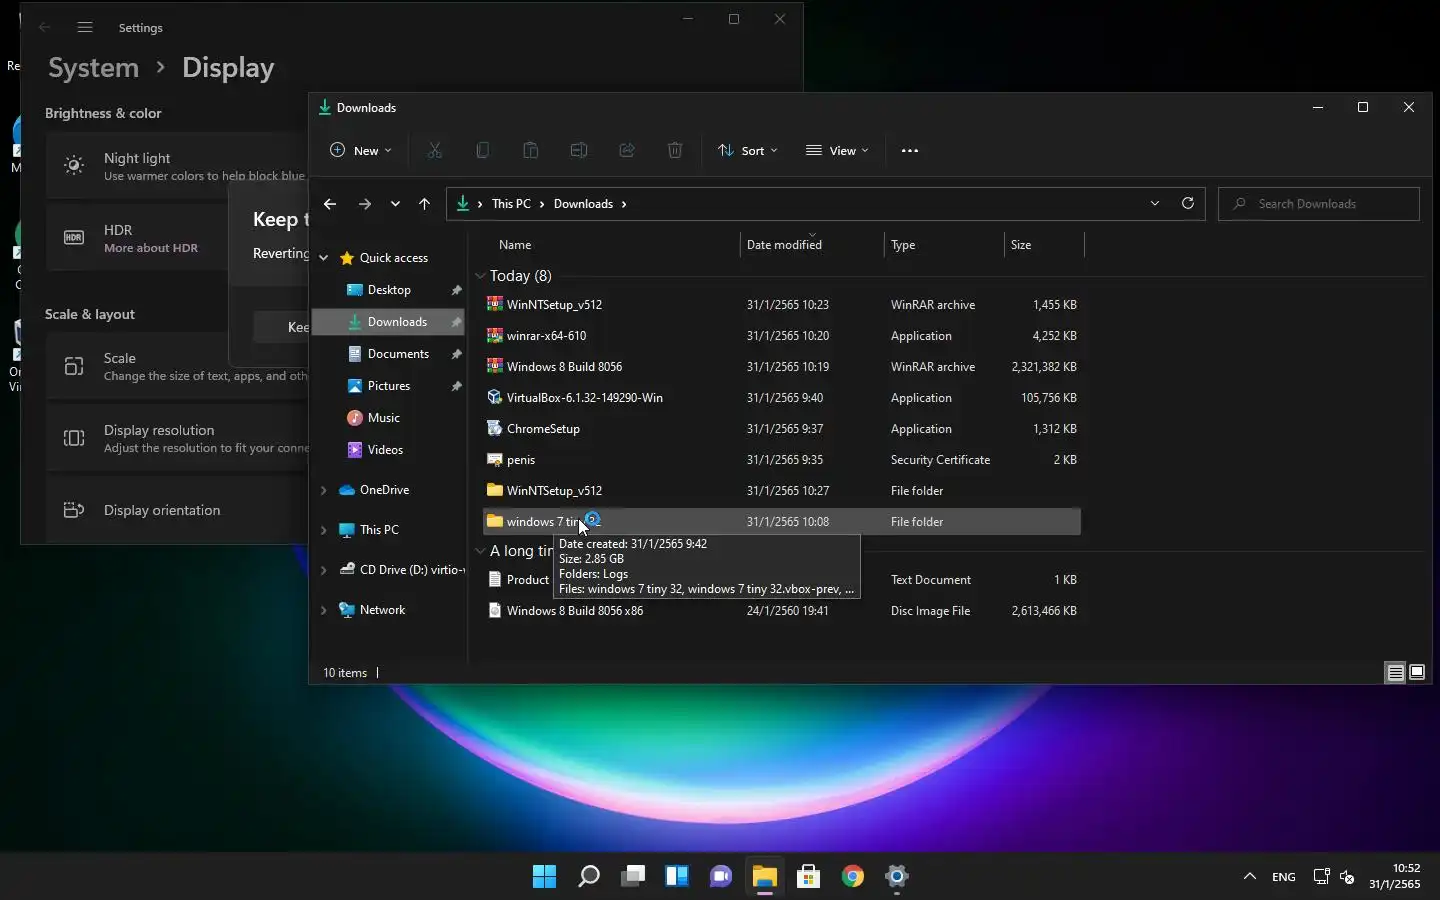The width and height of the screenshot is (1440, 900).
Task: Select Videos in the navigation pane
Action: [x=385, y=450]
